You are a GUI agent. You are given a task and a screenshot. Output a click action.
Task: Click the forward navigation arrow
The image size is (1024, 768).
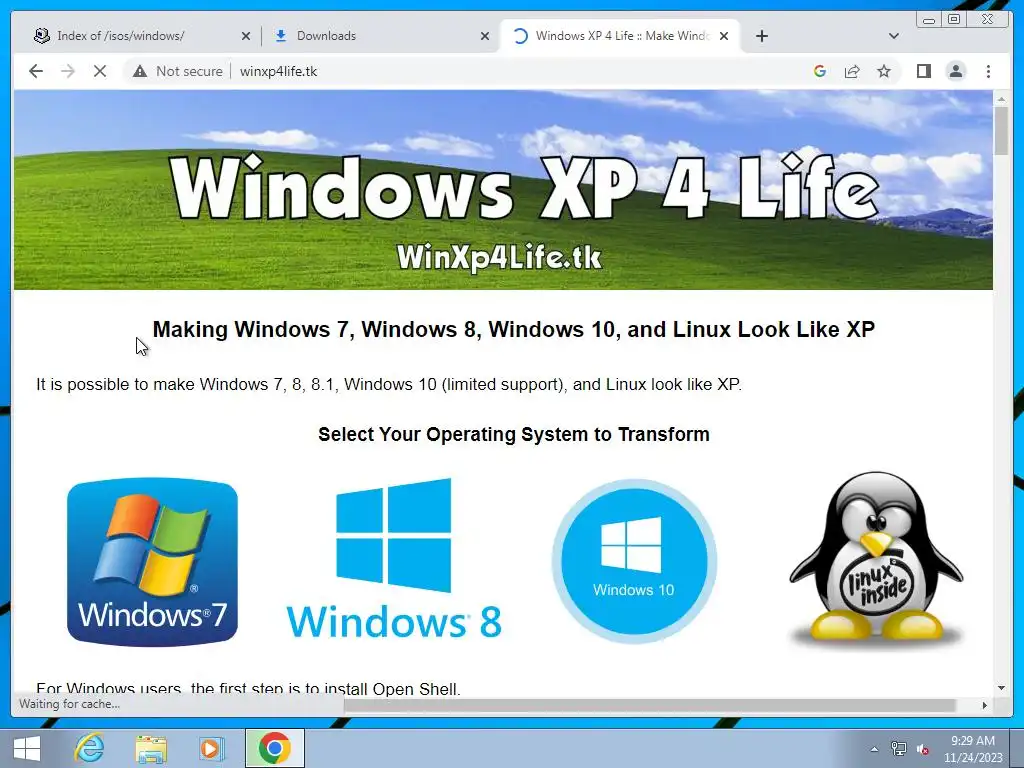click(68, 71)
